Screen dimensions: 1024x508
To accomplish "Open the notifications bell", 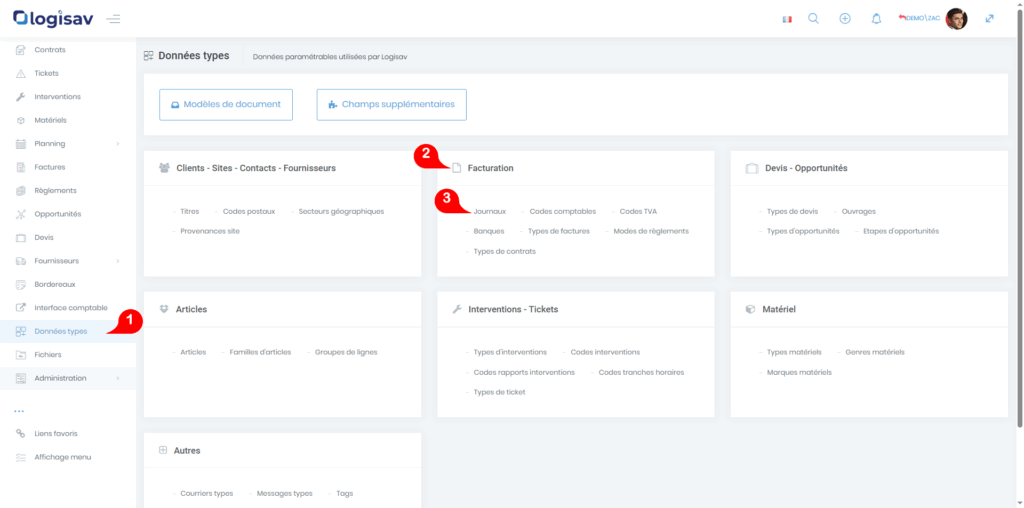I will point(876,18).
